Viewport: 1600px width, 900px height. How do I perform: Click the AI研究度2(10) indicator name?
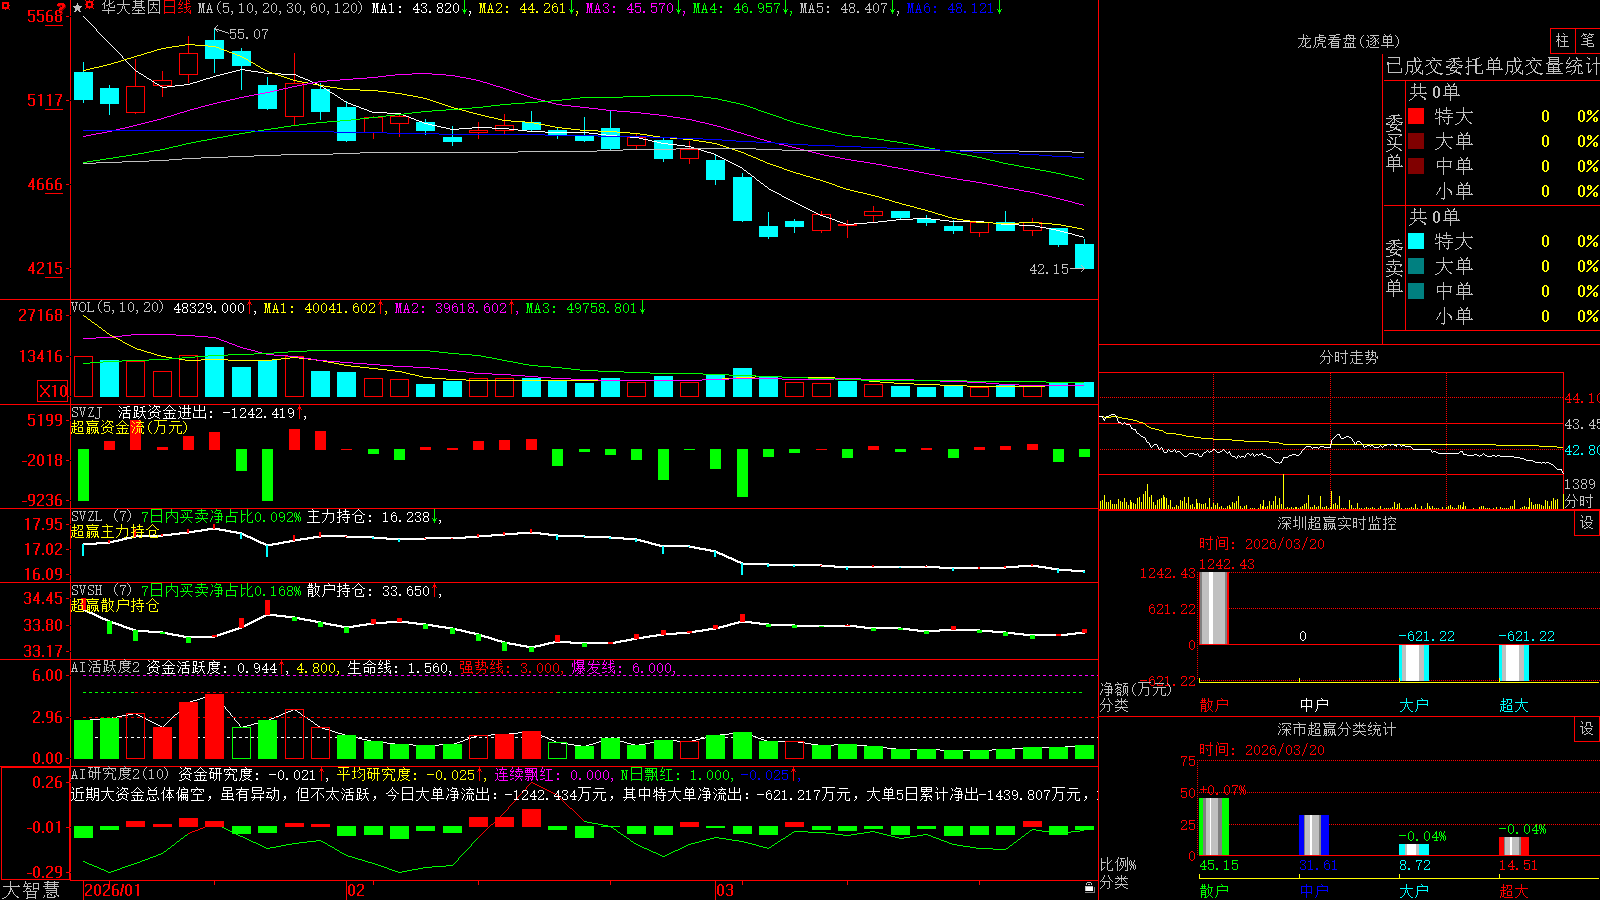(x=120, y=774)
